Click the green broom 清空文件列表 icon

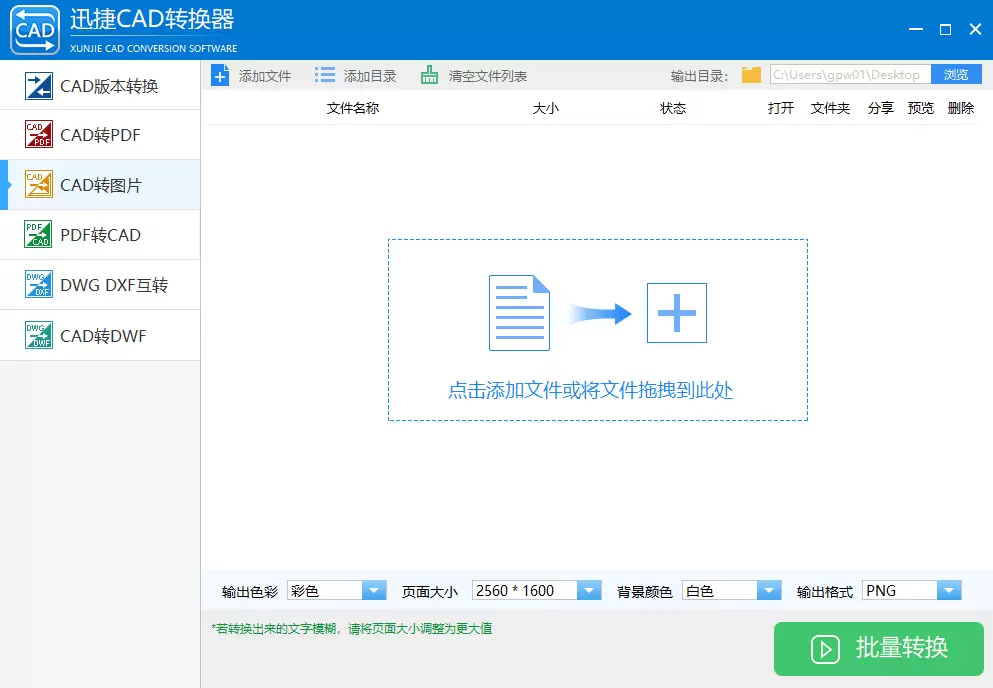429,75
